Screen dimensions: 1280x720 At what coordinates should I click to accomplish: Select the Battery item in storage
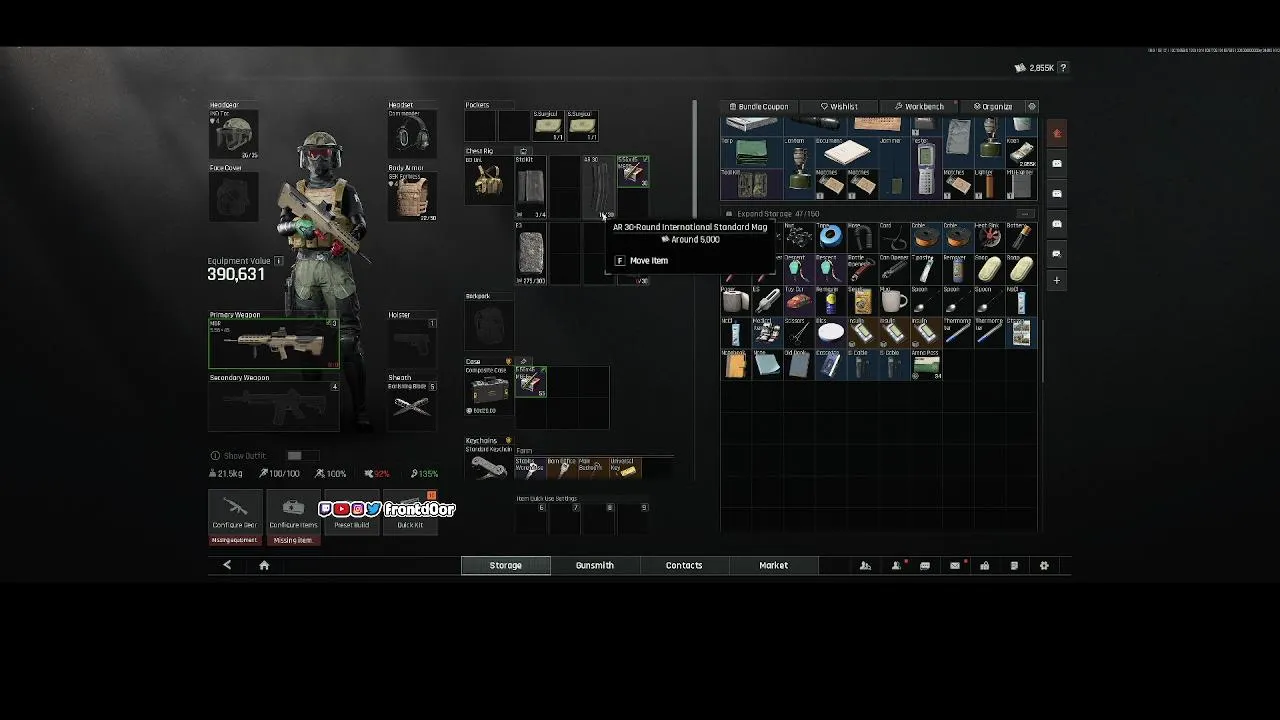1020,238
